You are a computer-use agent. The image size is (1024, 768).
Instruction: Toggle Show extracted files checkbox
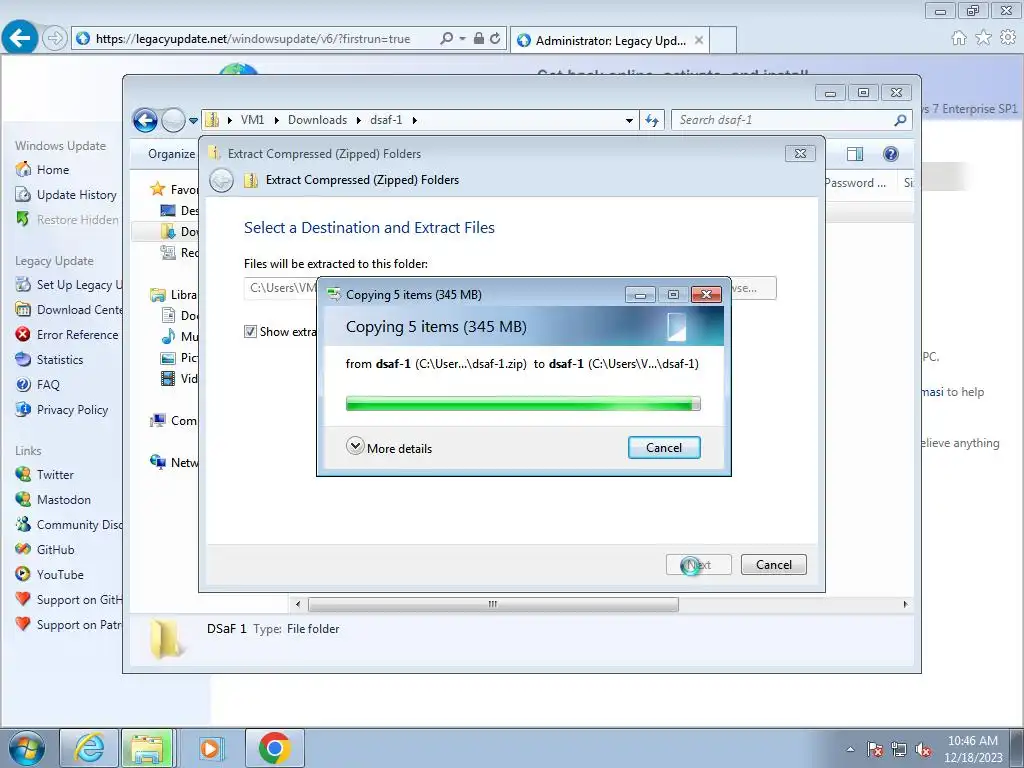(250, 332)
